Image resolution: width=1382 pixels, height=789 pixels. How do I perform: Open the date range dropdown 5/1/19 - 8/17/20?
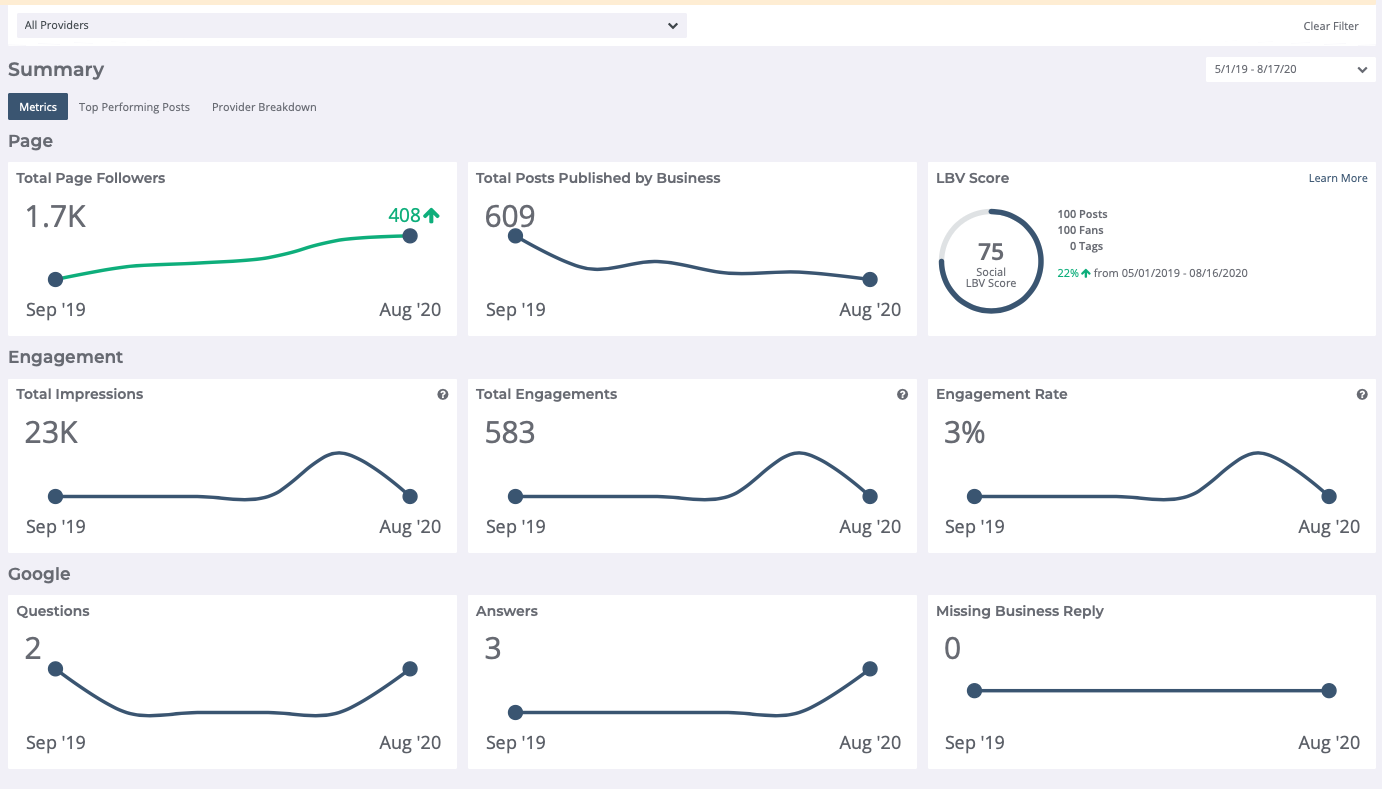pos(1290,69)
